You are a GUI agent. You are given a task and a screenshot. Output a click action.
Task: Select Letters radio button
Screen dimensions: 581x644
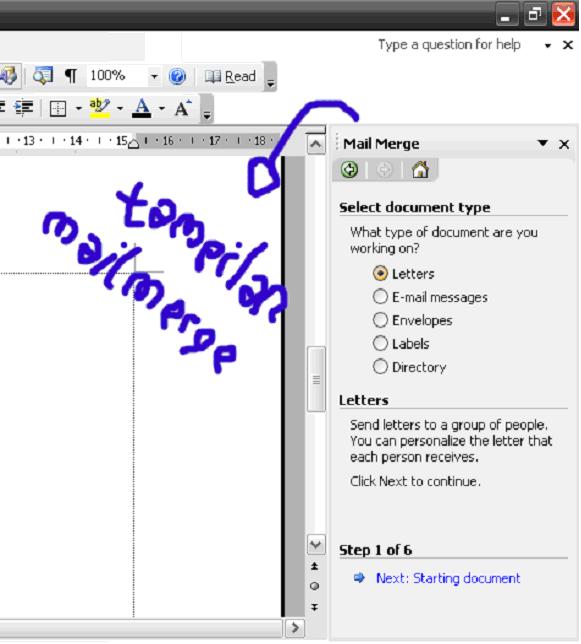point(380,274)
